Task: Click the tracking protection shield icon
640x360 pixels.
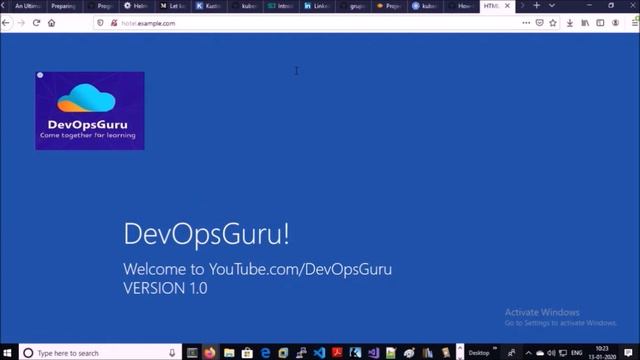Action: (100, 23)
